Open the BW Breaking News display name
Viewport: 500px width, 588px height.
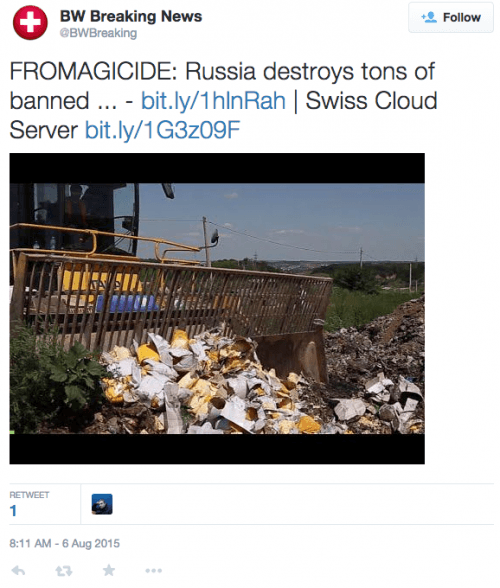131,16
